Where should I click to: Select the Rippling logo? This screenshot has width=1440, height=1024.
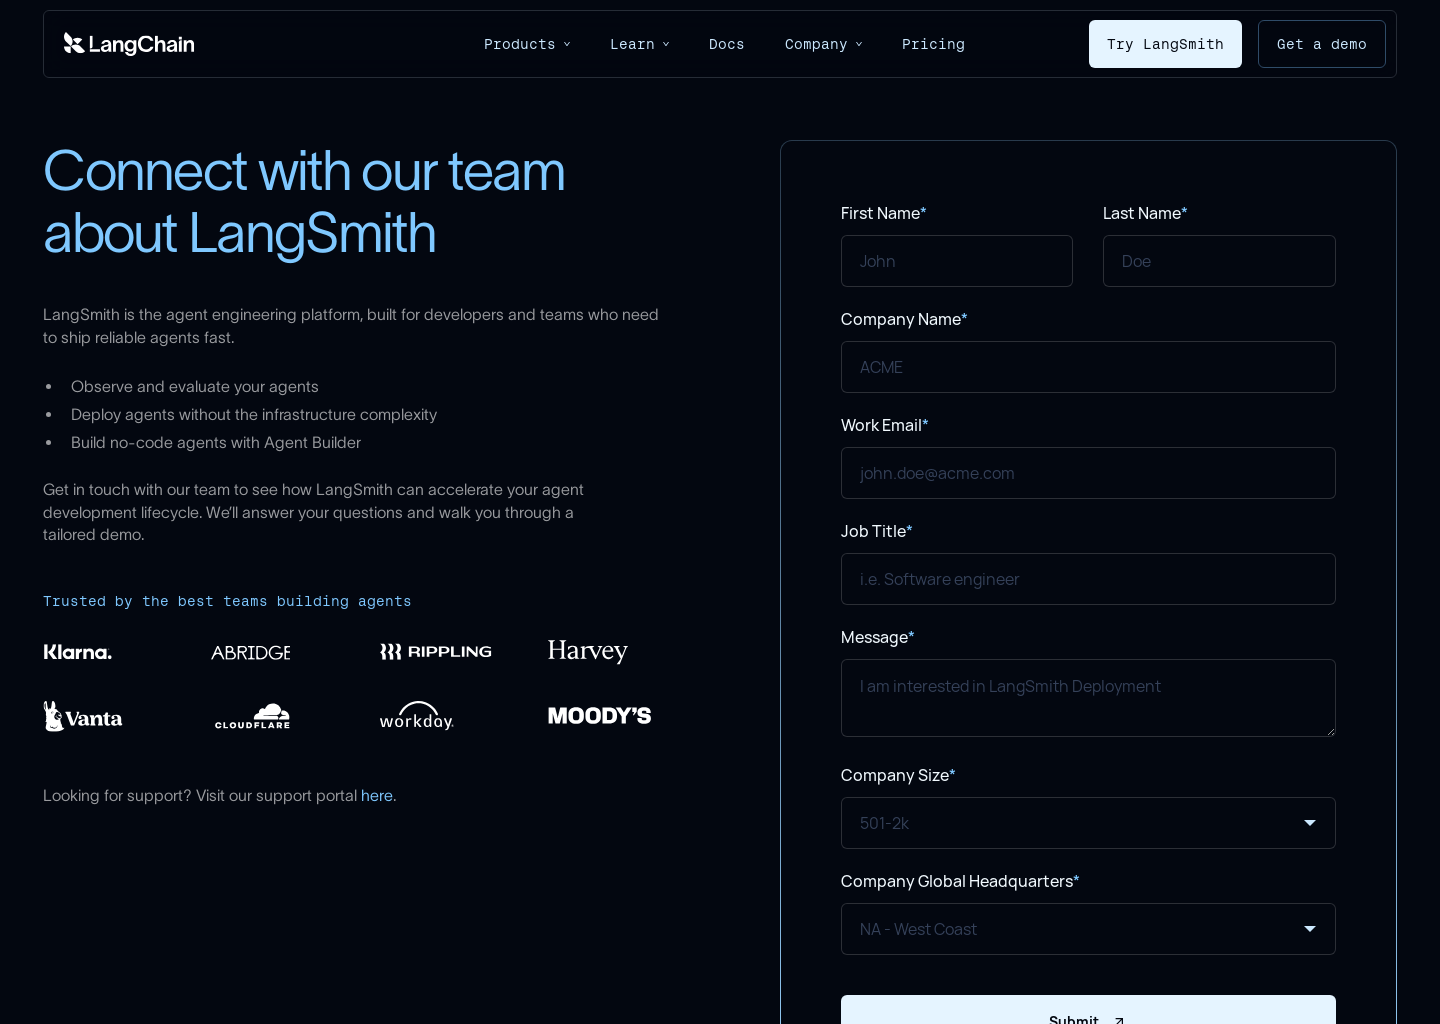tap(435, 651)
